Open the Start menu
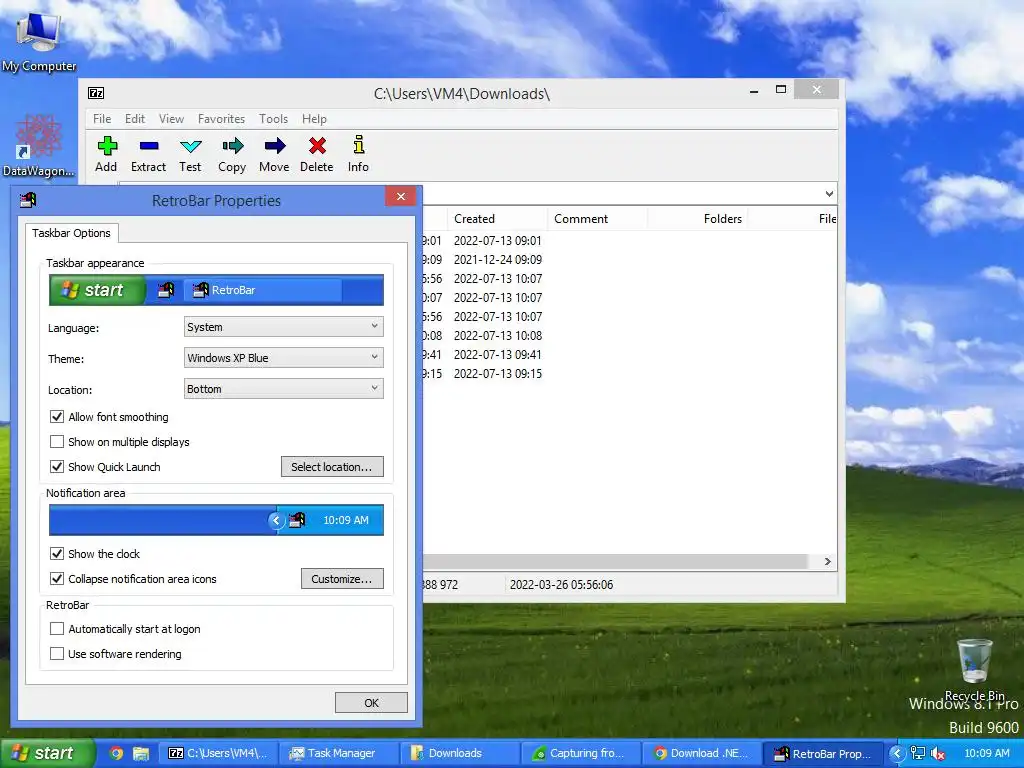This screenshot has height=768, width=1024. pyautogui.click(x=46, y=753)
